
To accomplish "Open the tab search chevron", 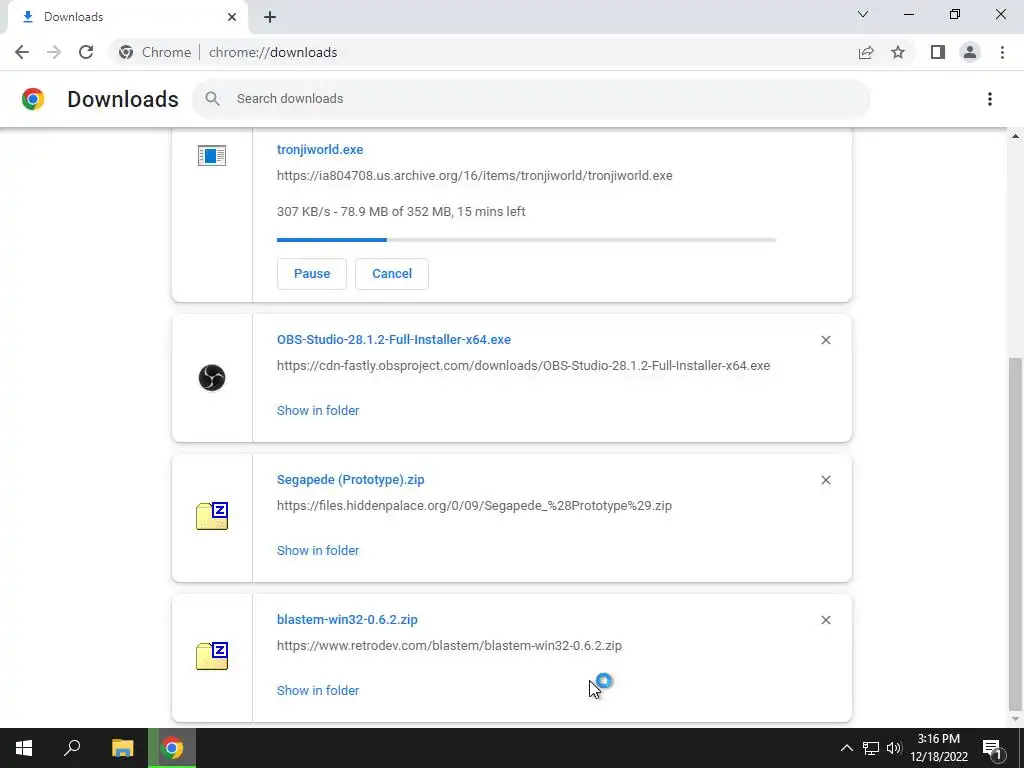I will click(x=863, y=14).
